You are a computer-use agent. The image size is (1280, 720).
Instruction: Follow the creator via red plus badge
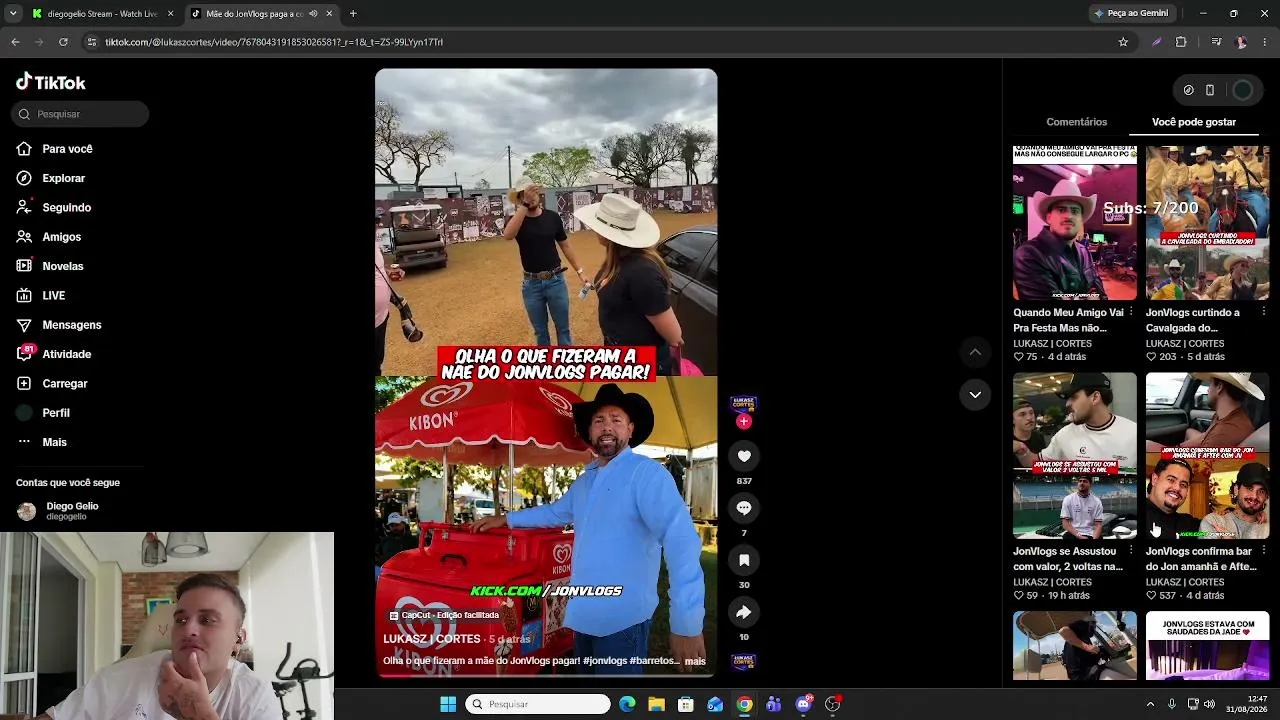(x=743, y=422)
